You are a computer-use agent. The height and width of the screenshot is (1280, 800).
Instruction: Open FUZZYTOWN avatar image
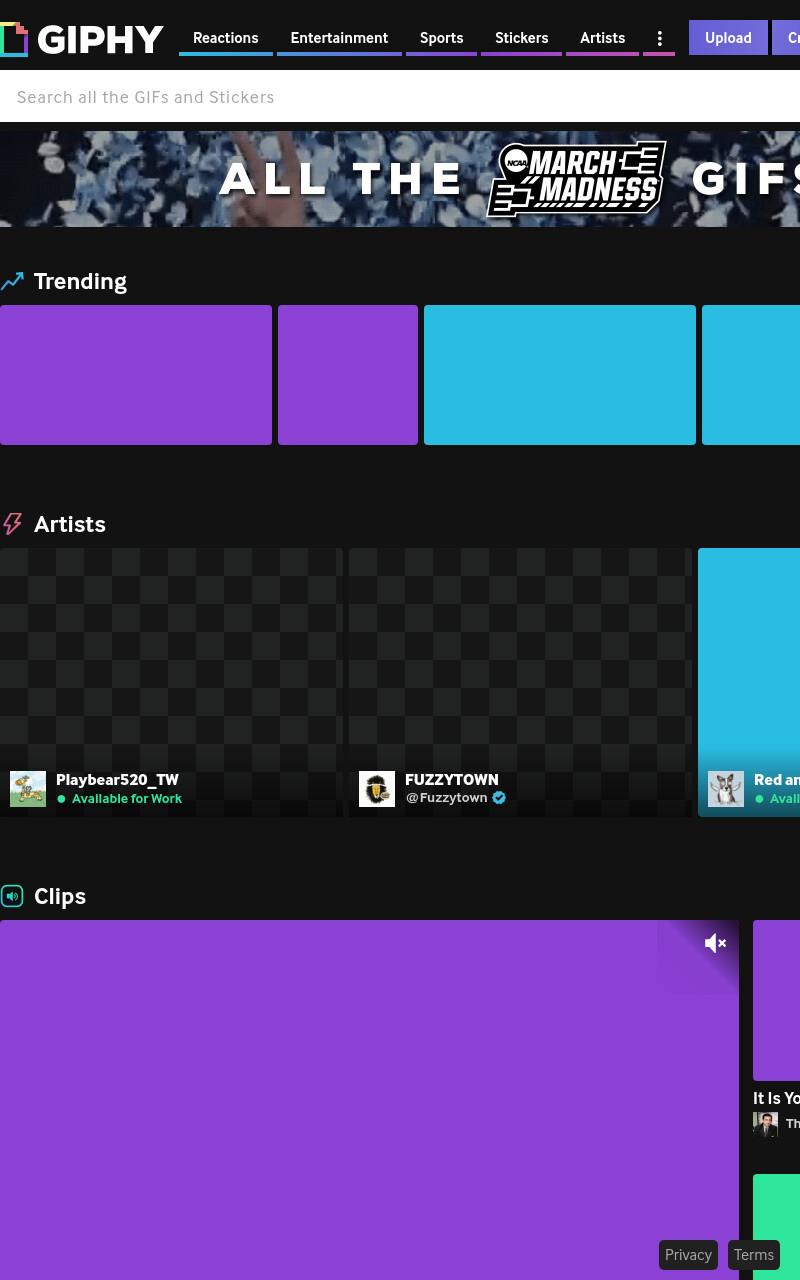tap(377, 789)
